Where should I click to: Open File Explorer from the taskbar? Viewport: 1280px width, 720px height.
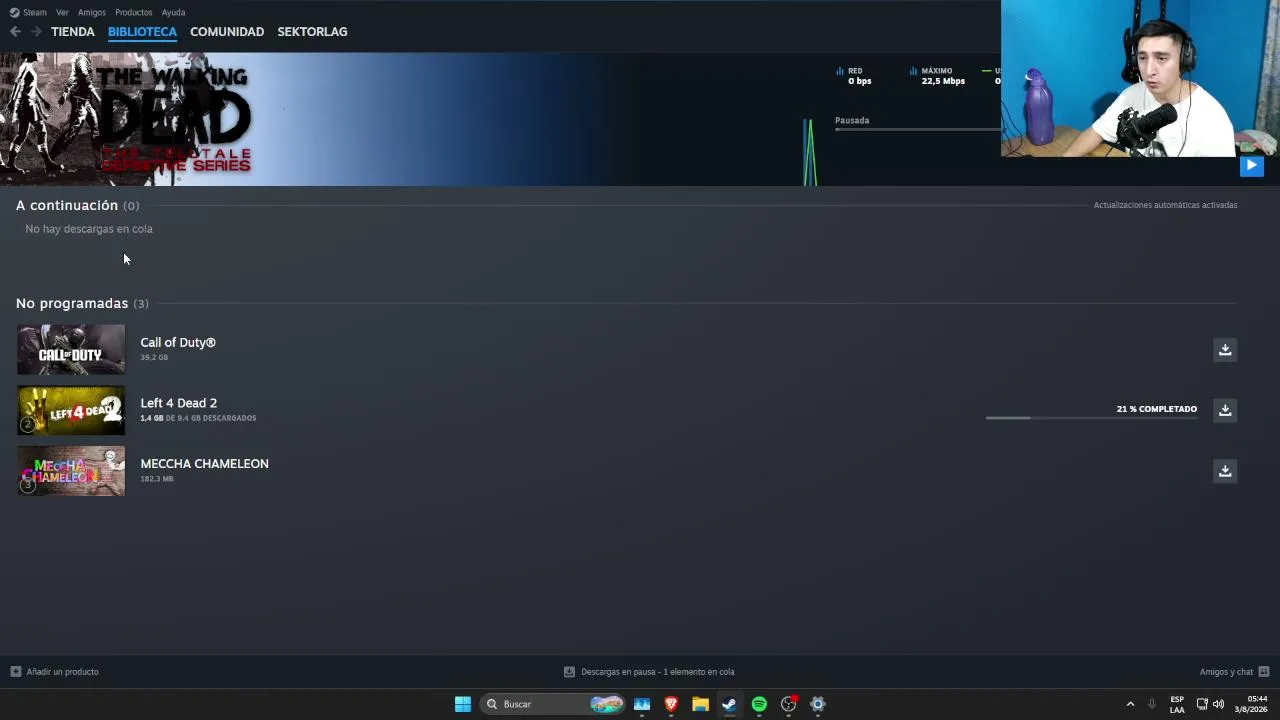[700, 704]
